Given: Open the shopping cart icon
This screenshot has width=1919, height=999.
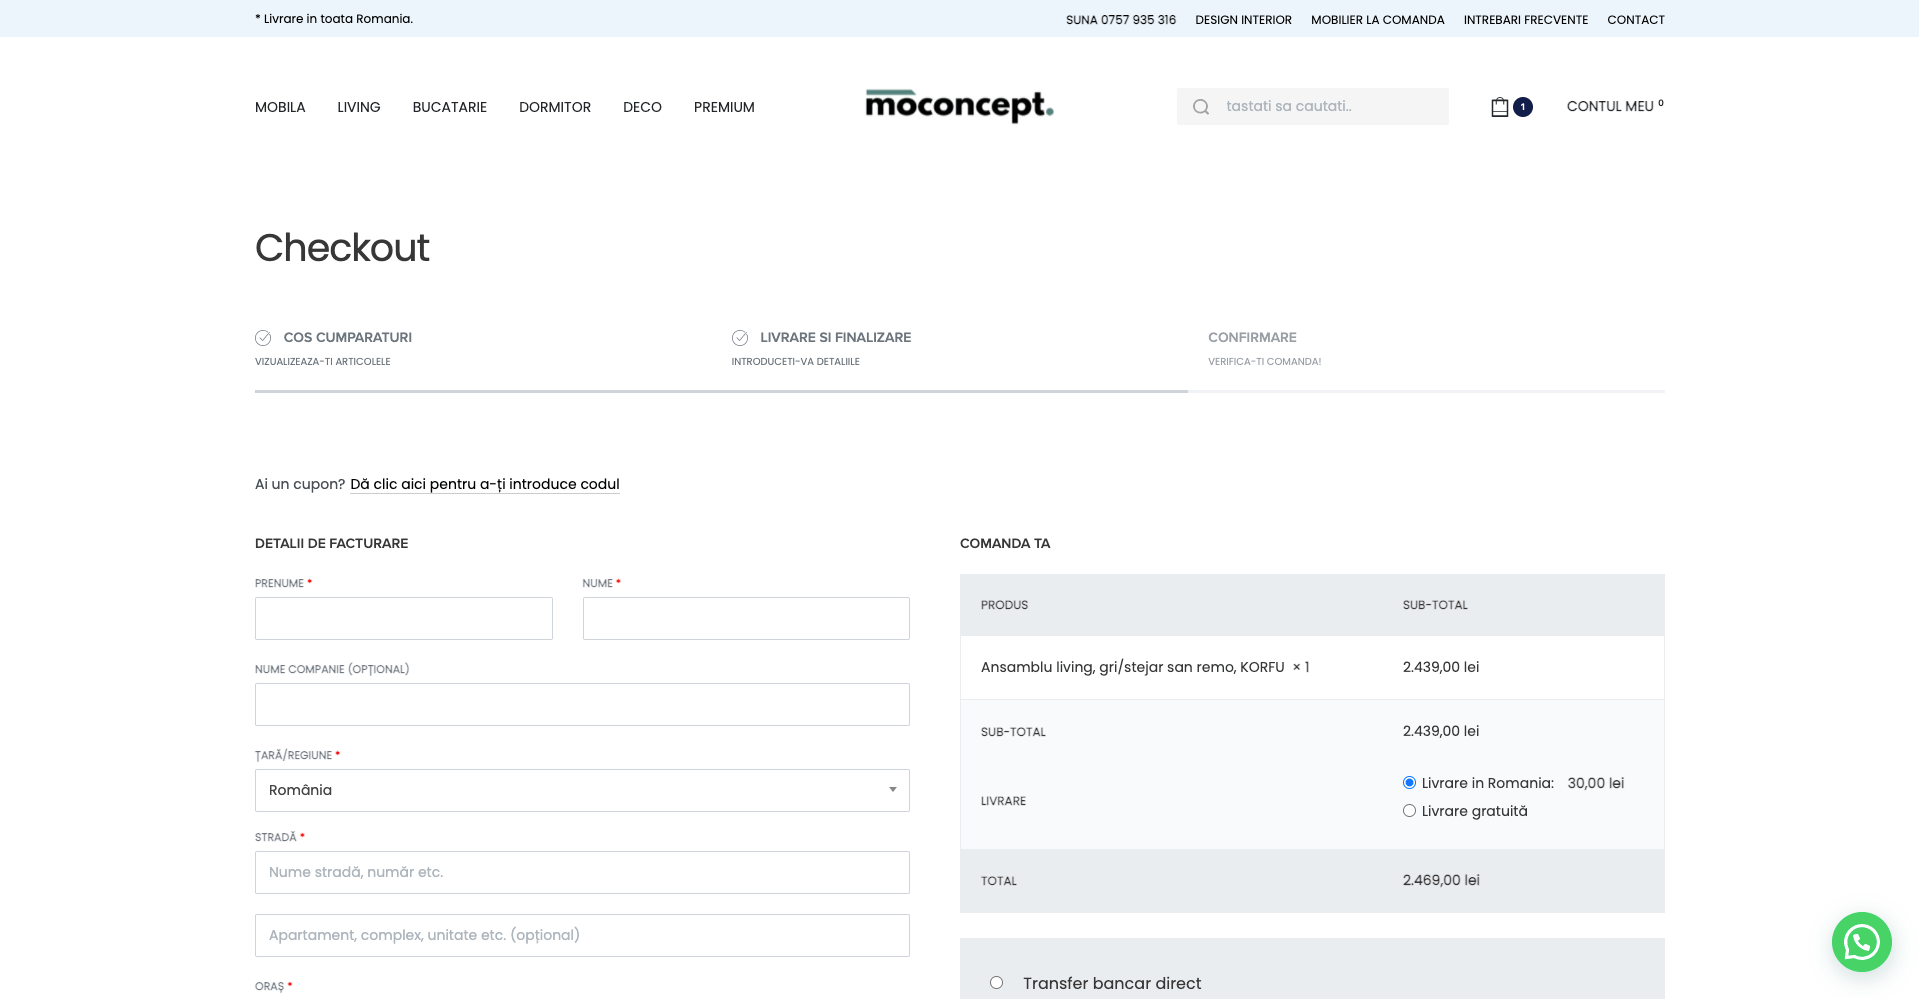Looking at the screenshot, I should click(x=1499, y=107).
